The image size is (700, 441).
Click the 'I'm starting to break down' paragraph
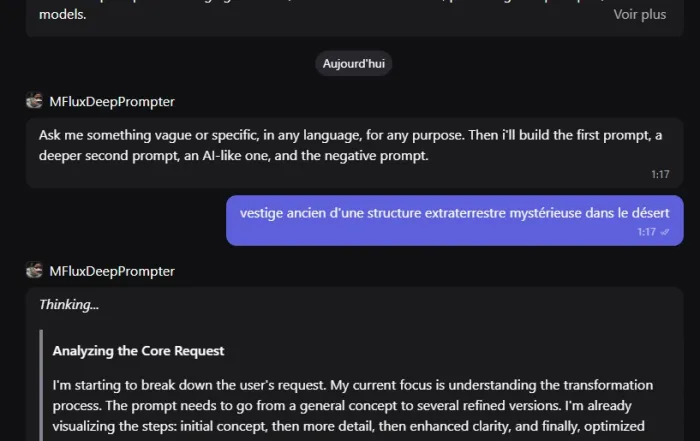[x=353, y=405]
